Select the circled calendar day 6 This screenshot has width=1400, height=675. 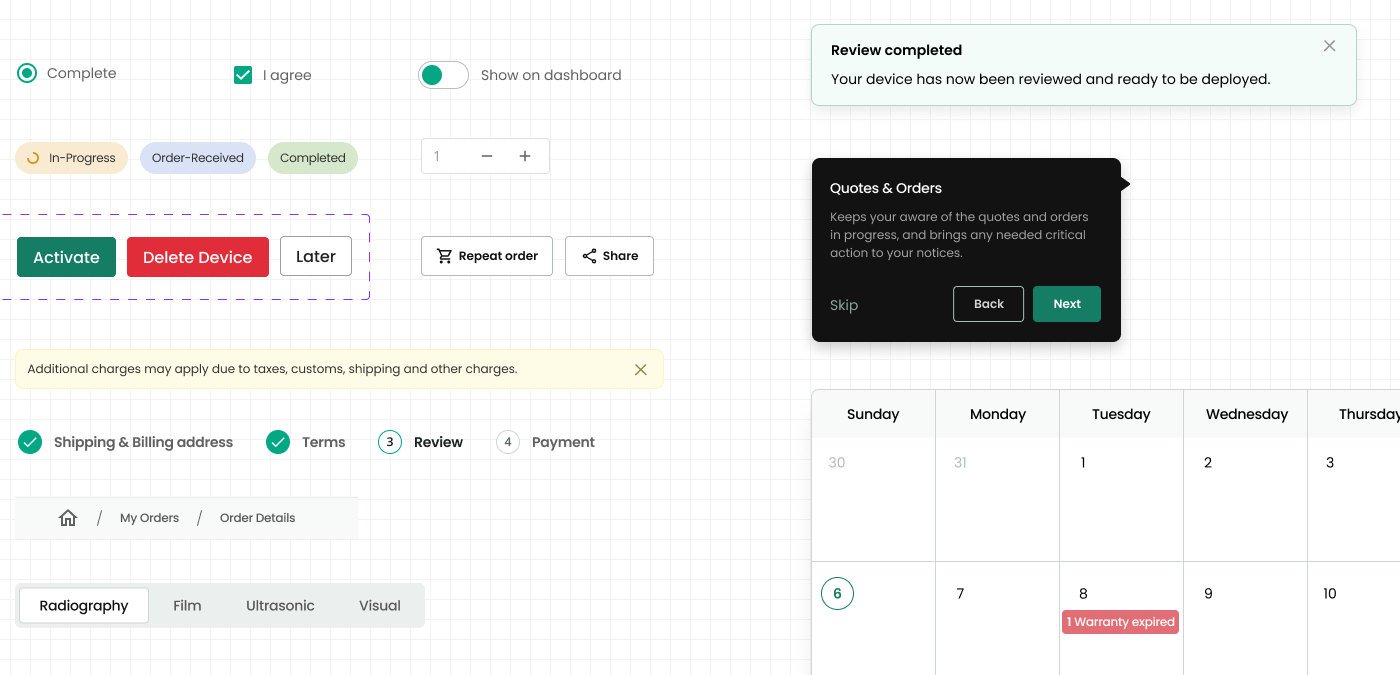pos(837,594)
